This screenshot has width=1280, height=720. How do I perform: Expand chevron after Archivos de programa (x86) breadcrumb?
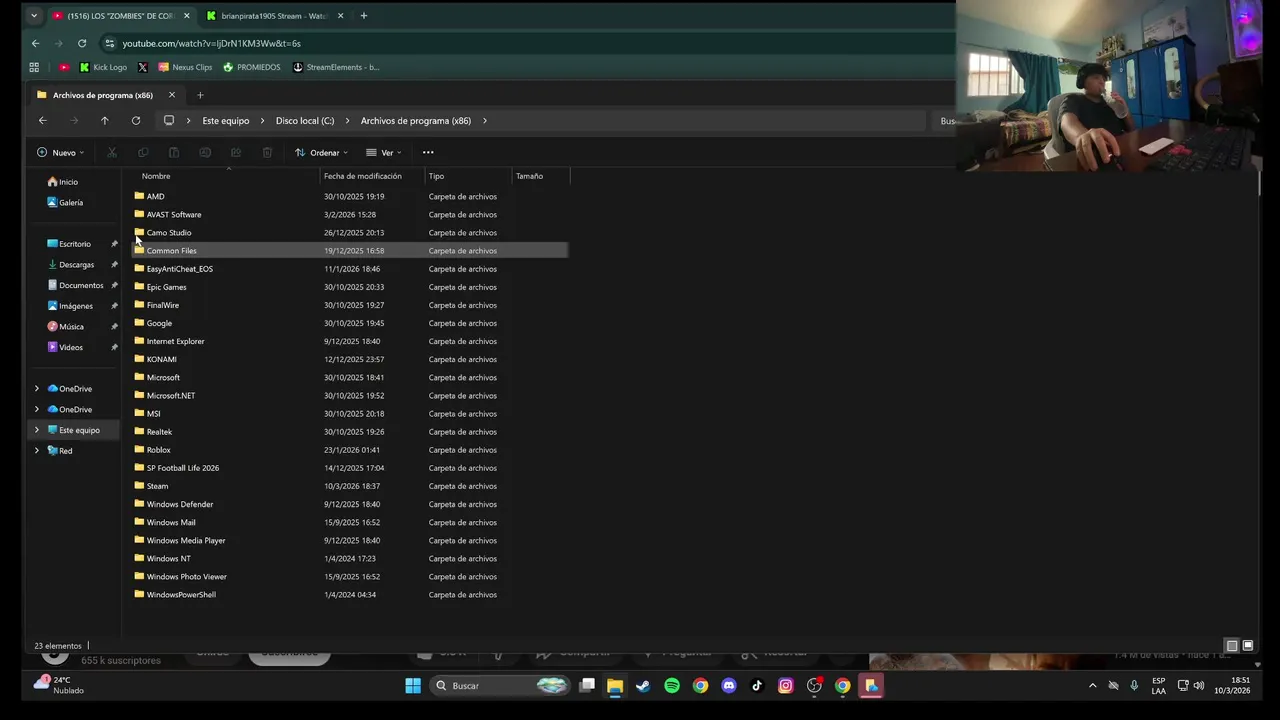click(485, 121)
